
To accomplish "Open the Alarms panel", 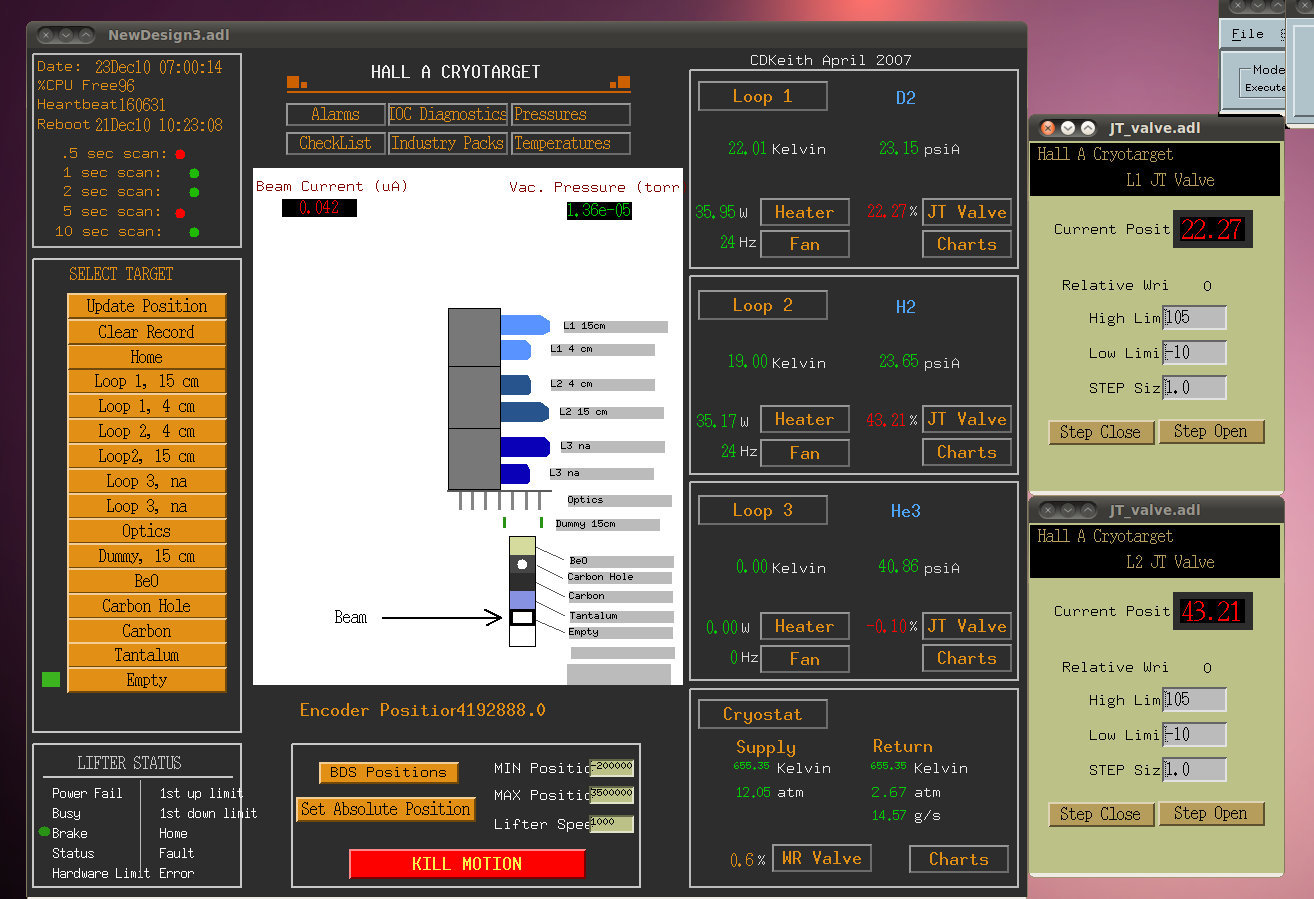I will click(x=336, y=114).
